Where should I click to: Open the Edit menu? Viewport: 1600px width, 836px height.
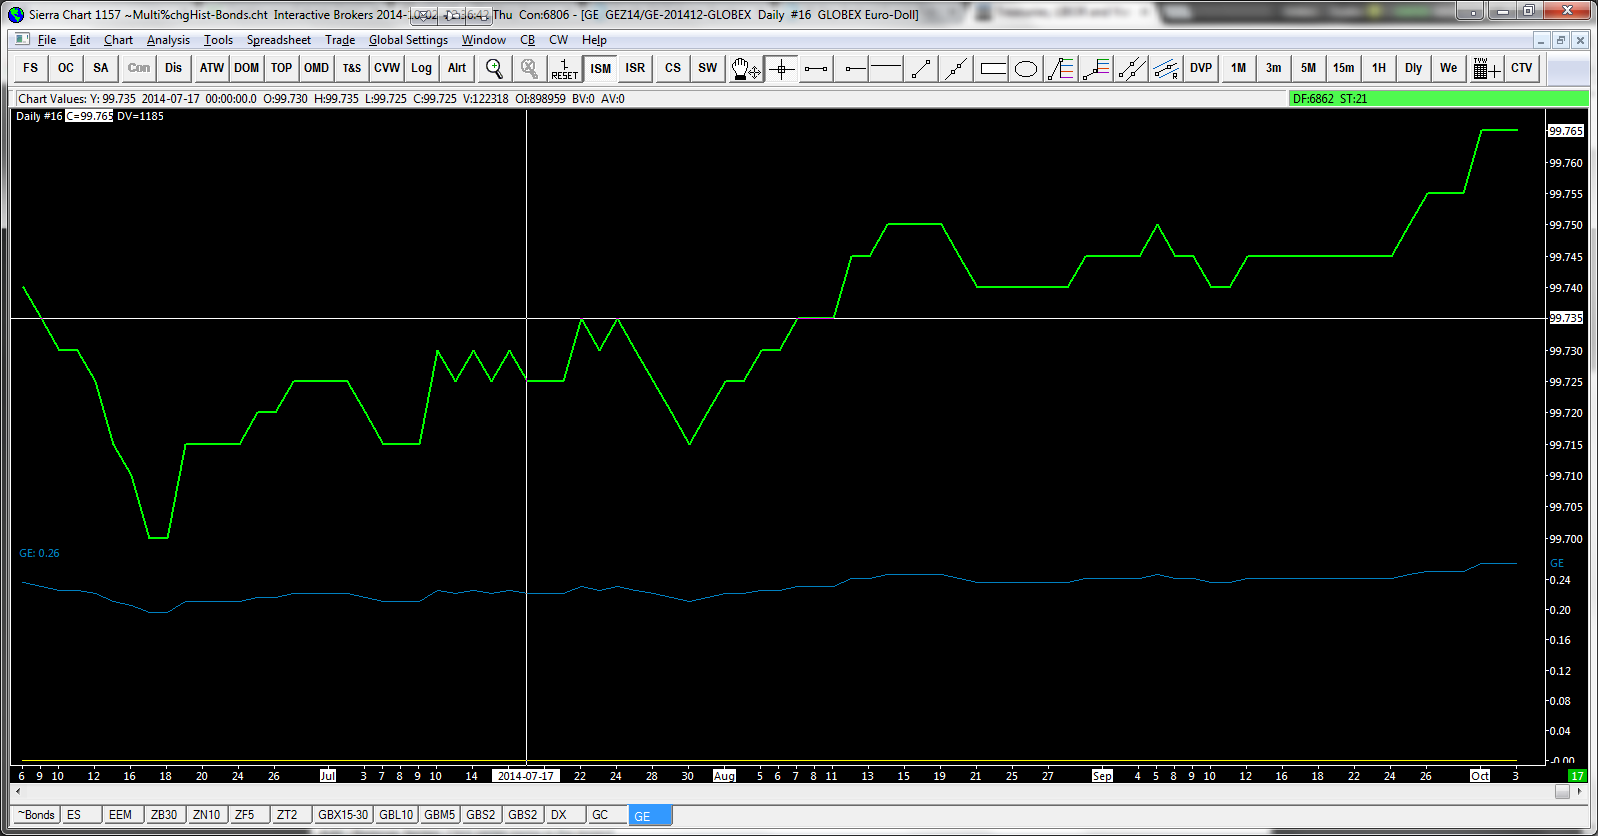tap(80, 40)
